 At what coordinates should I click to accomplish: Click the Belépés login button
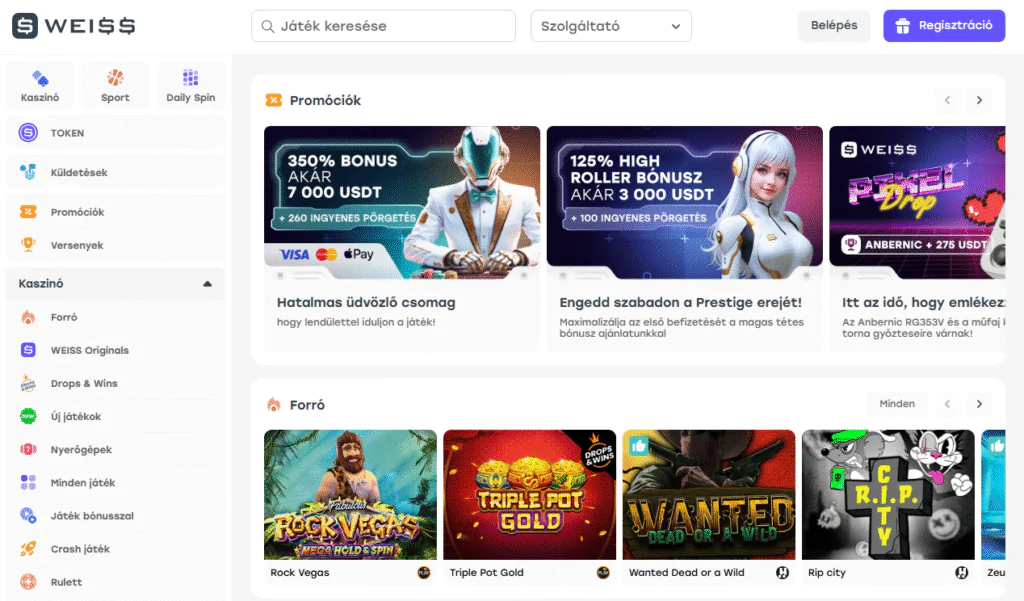pos(834,25)
